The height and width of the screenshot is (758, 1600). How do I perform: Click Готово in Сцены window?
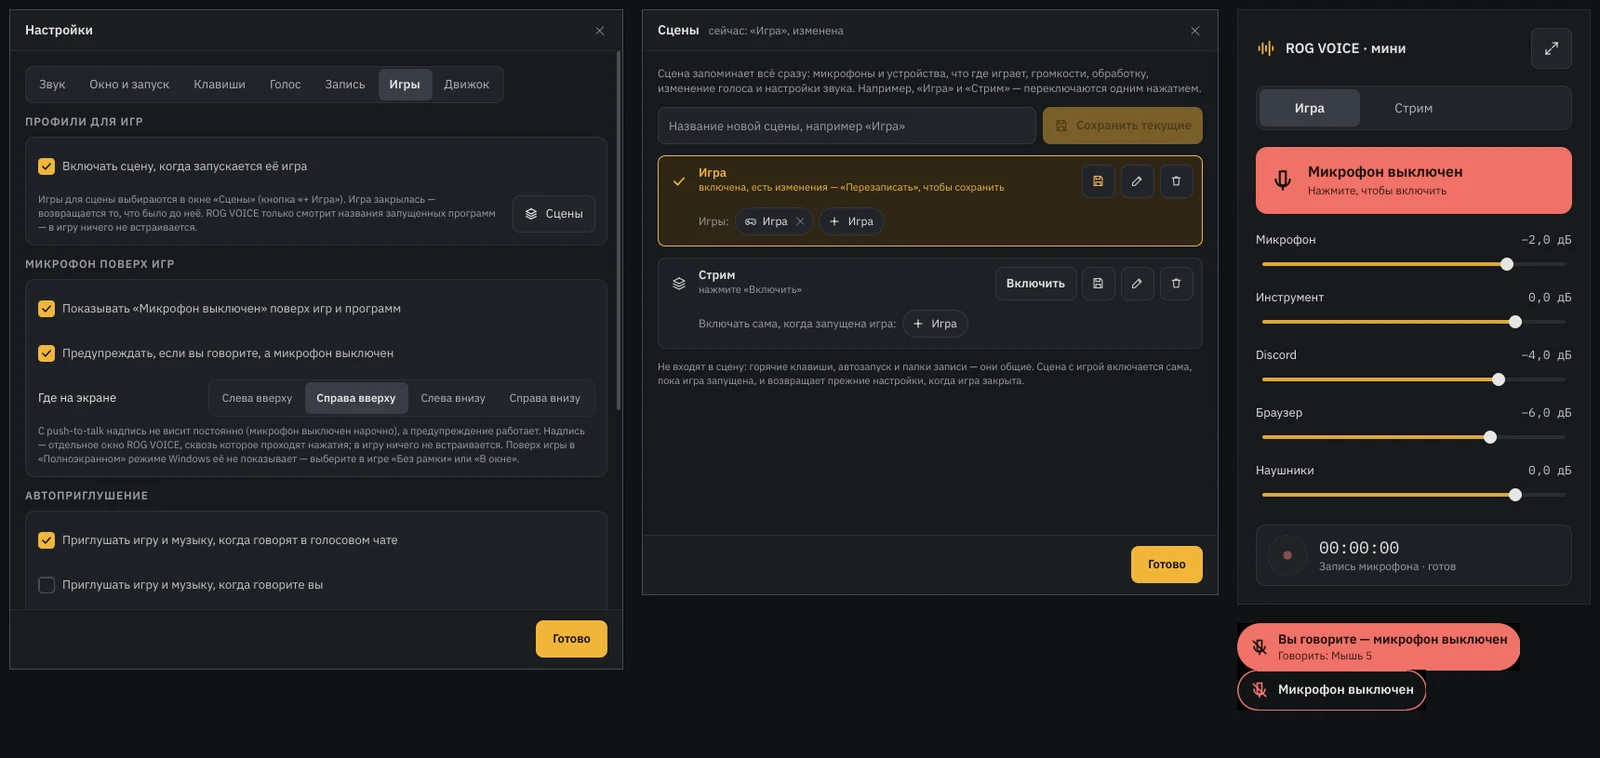tap(1166, 565)
